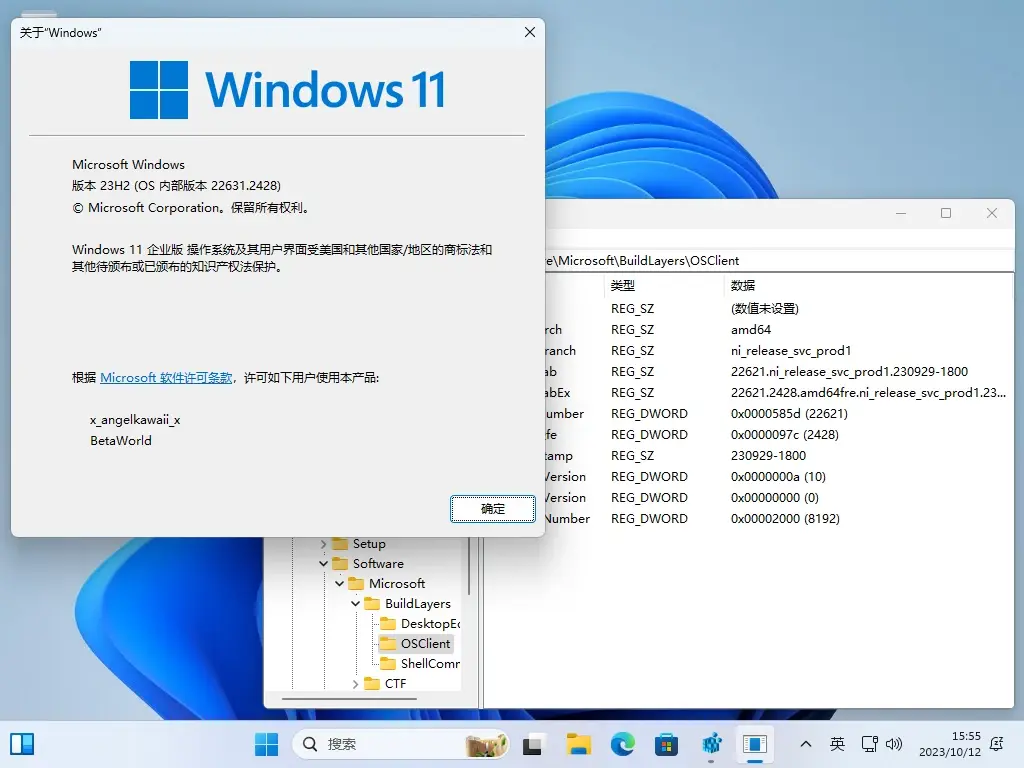The width and height of the screenshot is (1024, 768).
Task: Click the OSClient folder icon
Action: tap(389, 644)
